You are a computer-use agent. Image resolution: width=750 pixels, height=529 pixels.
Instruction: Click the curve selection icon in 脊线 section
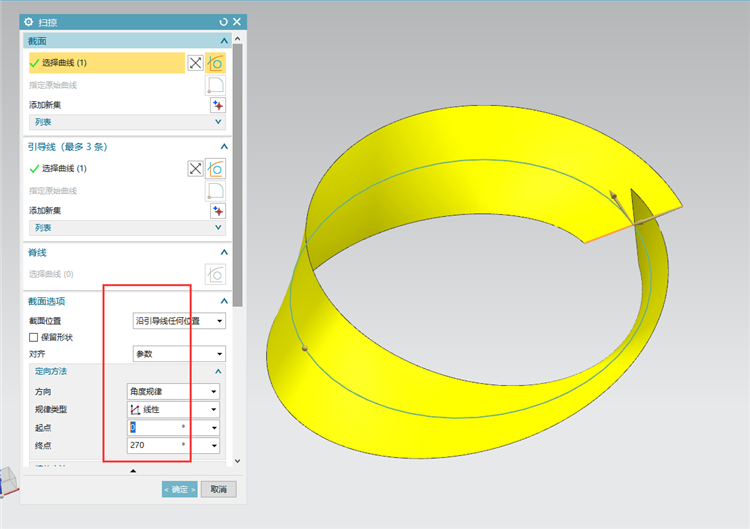coord(215,274)
